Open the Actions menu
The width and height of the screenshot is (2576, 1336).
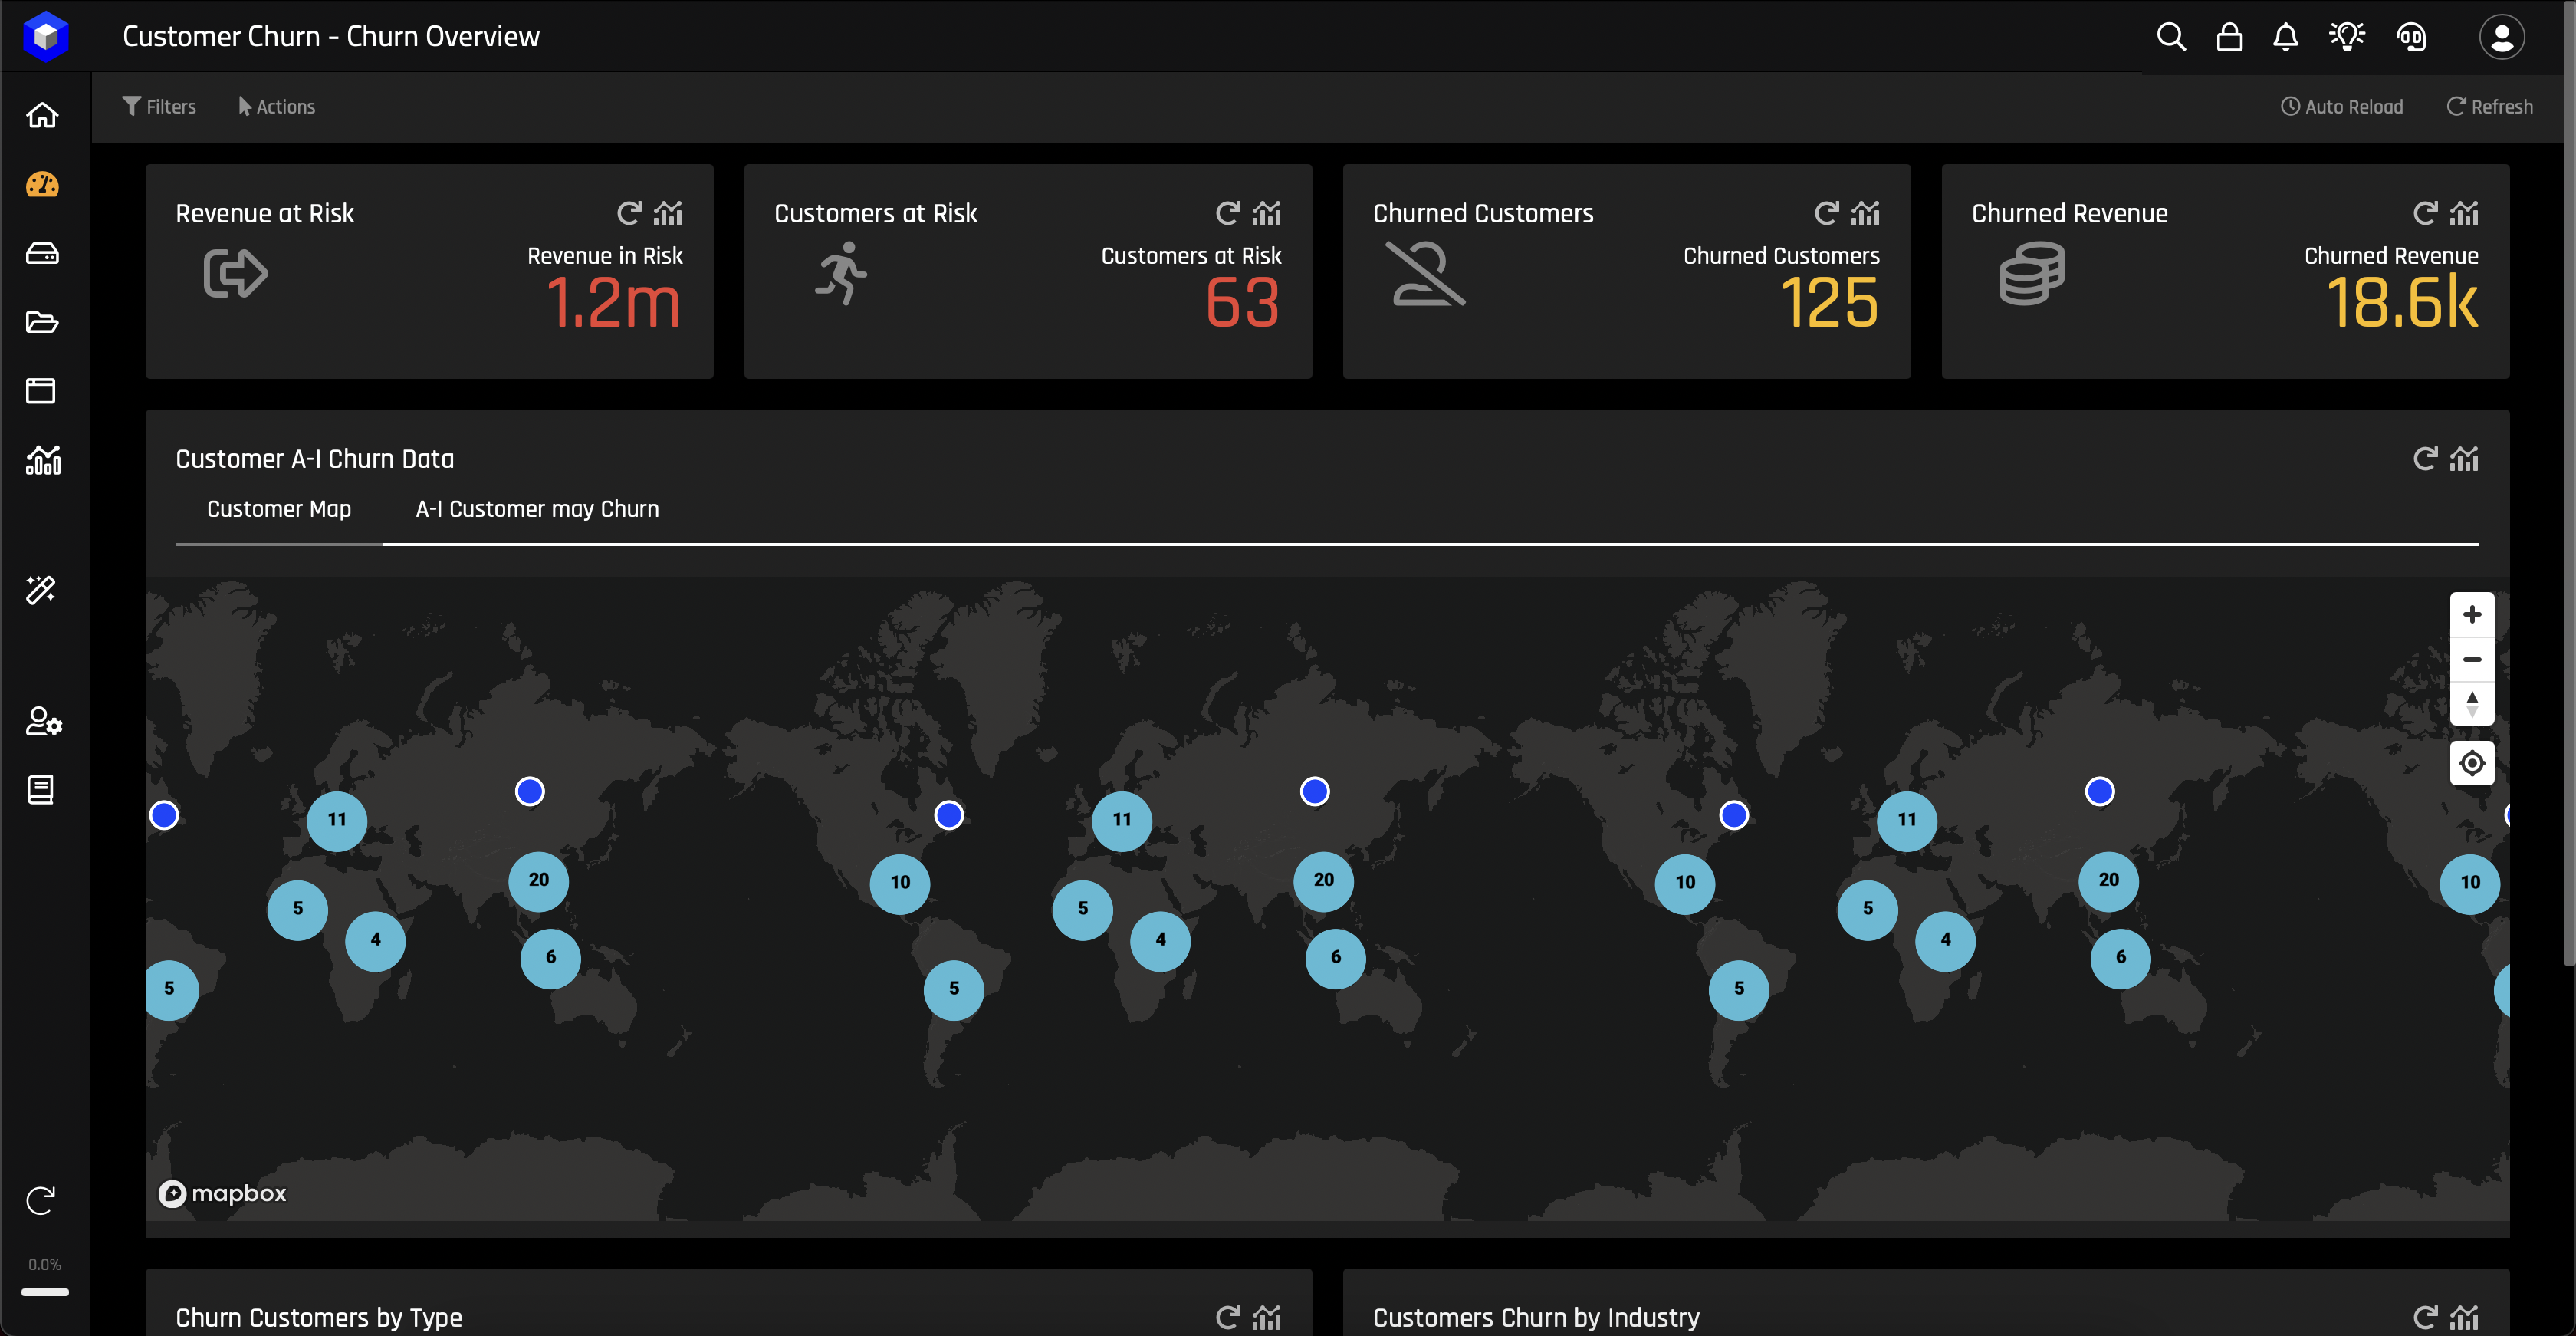(x=276, y=106)
